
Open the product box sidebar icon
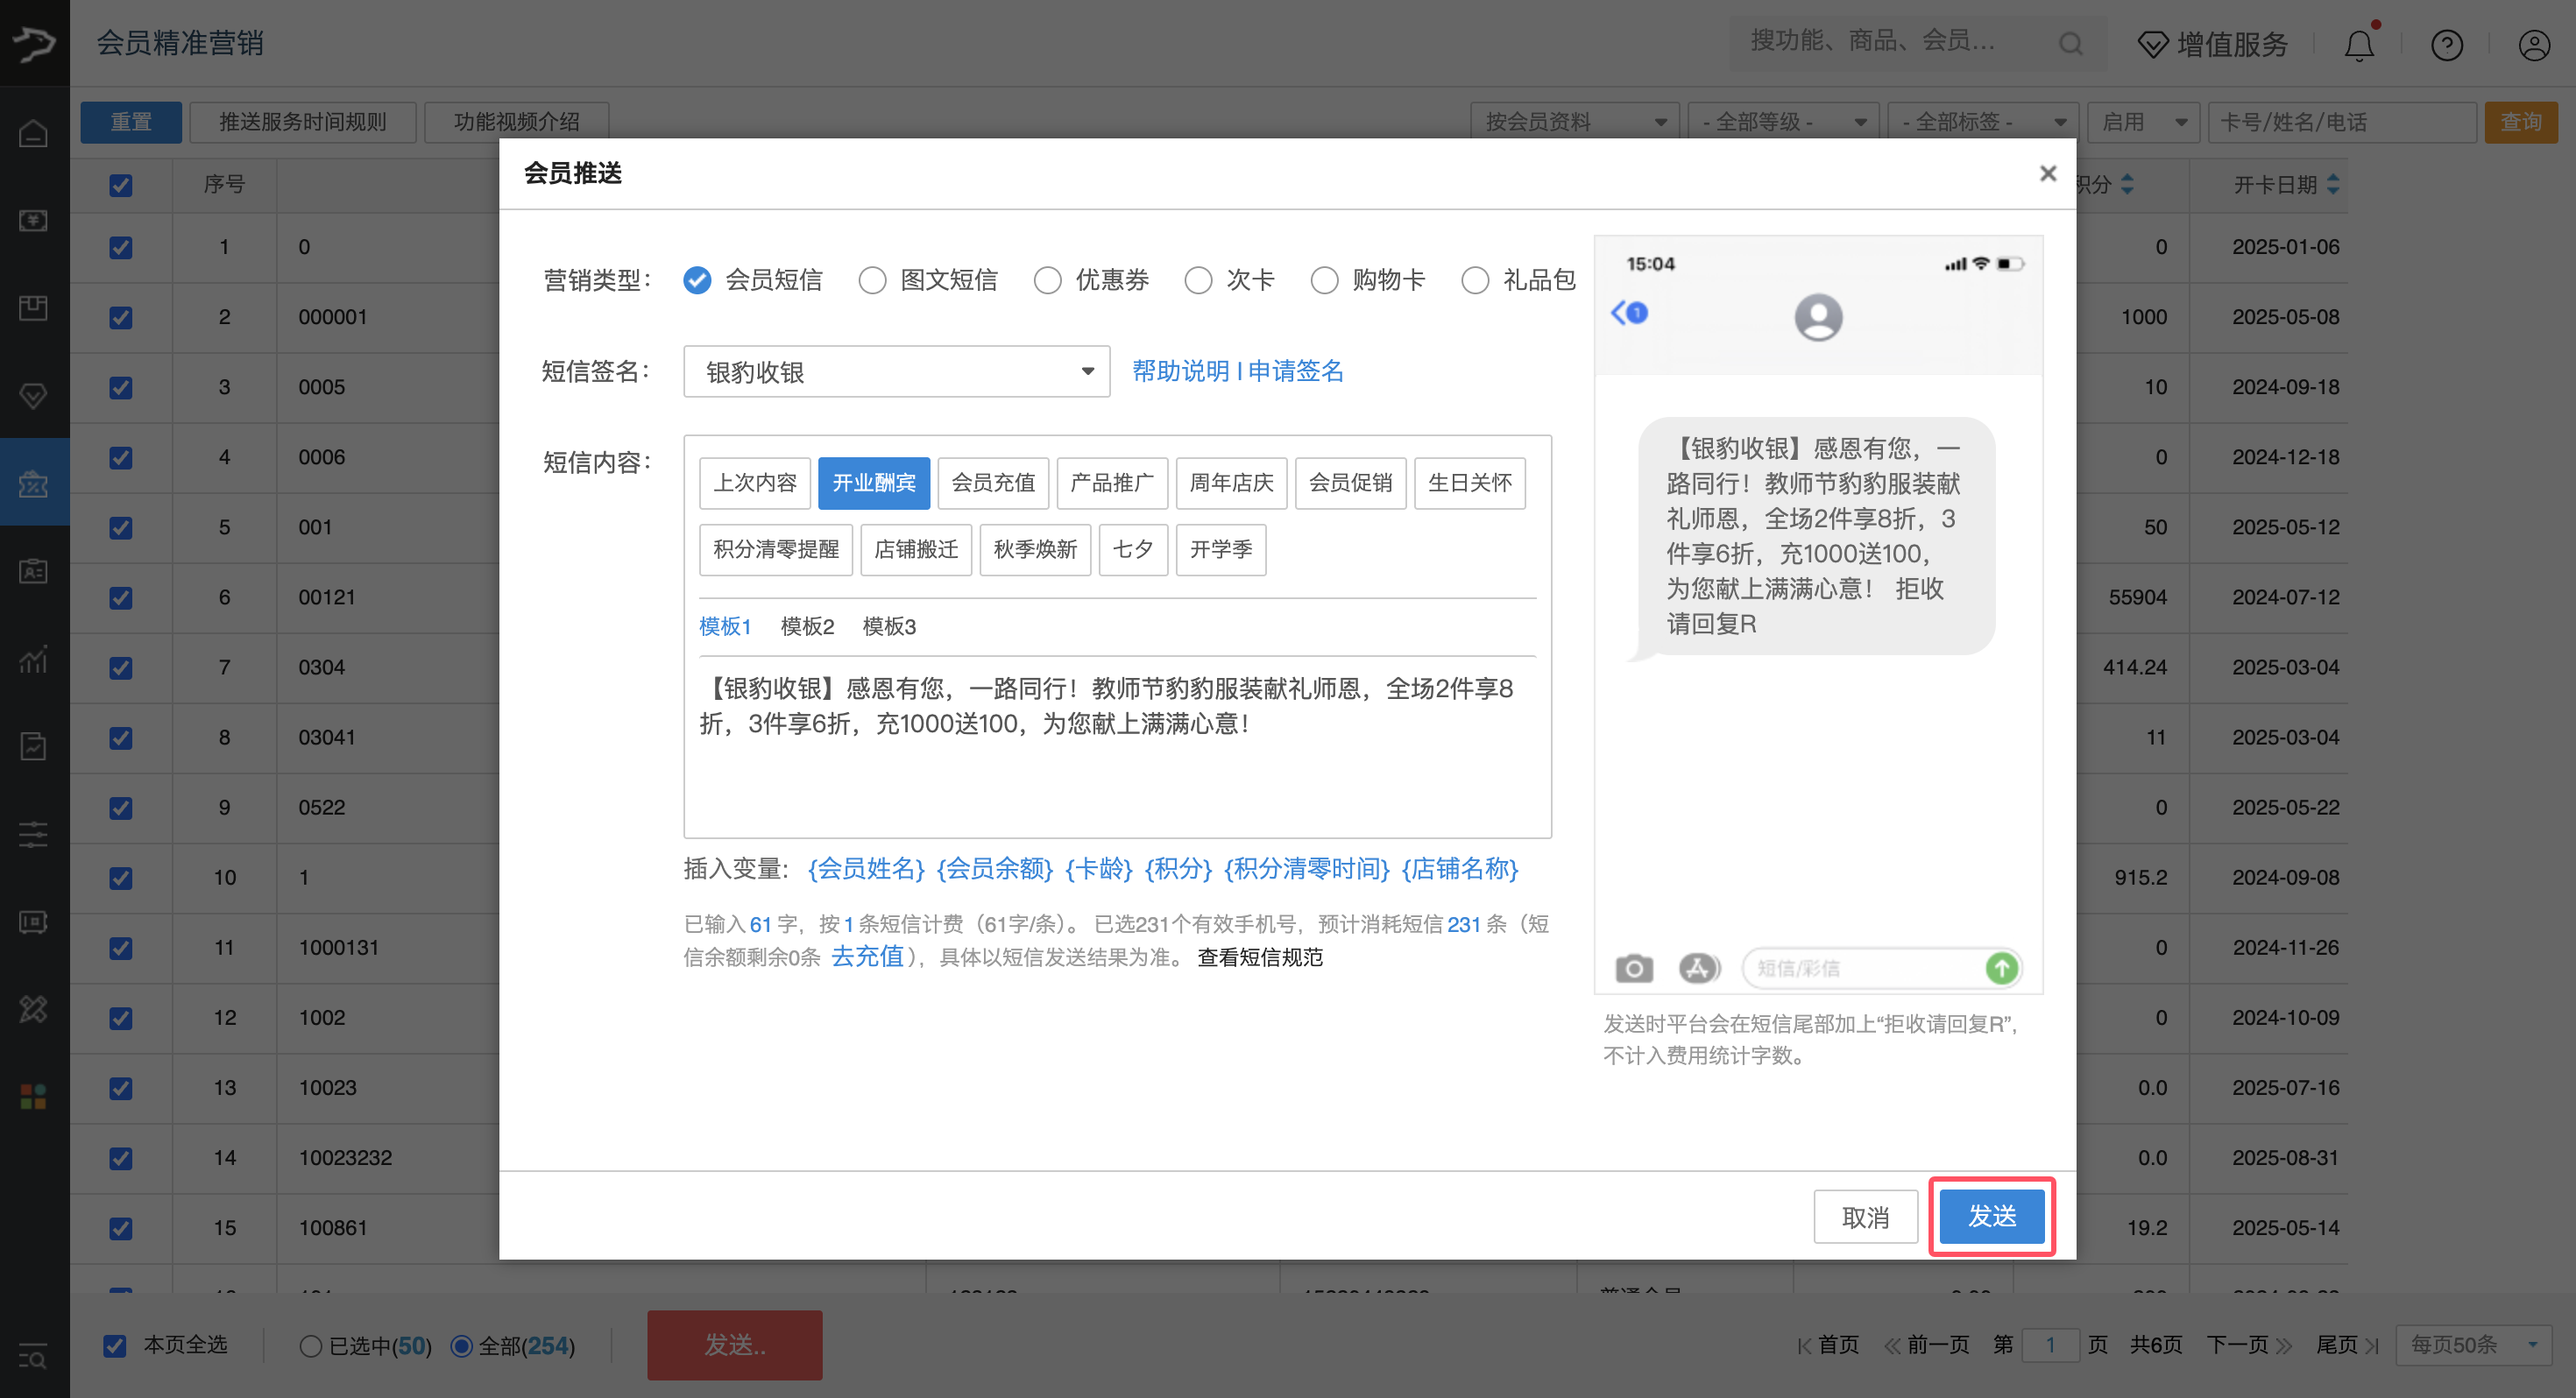click(x=33, y=309)
